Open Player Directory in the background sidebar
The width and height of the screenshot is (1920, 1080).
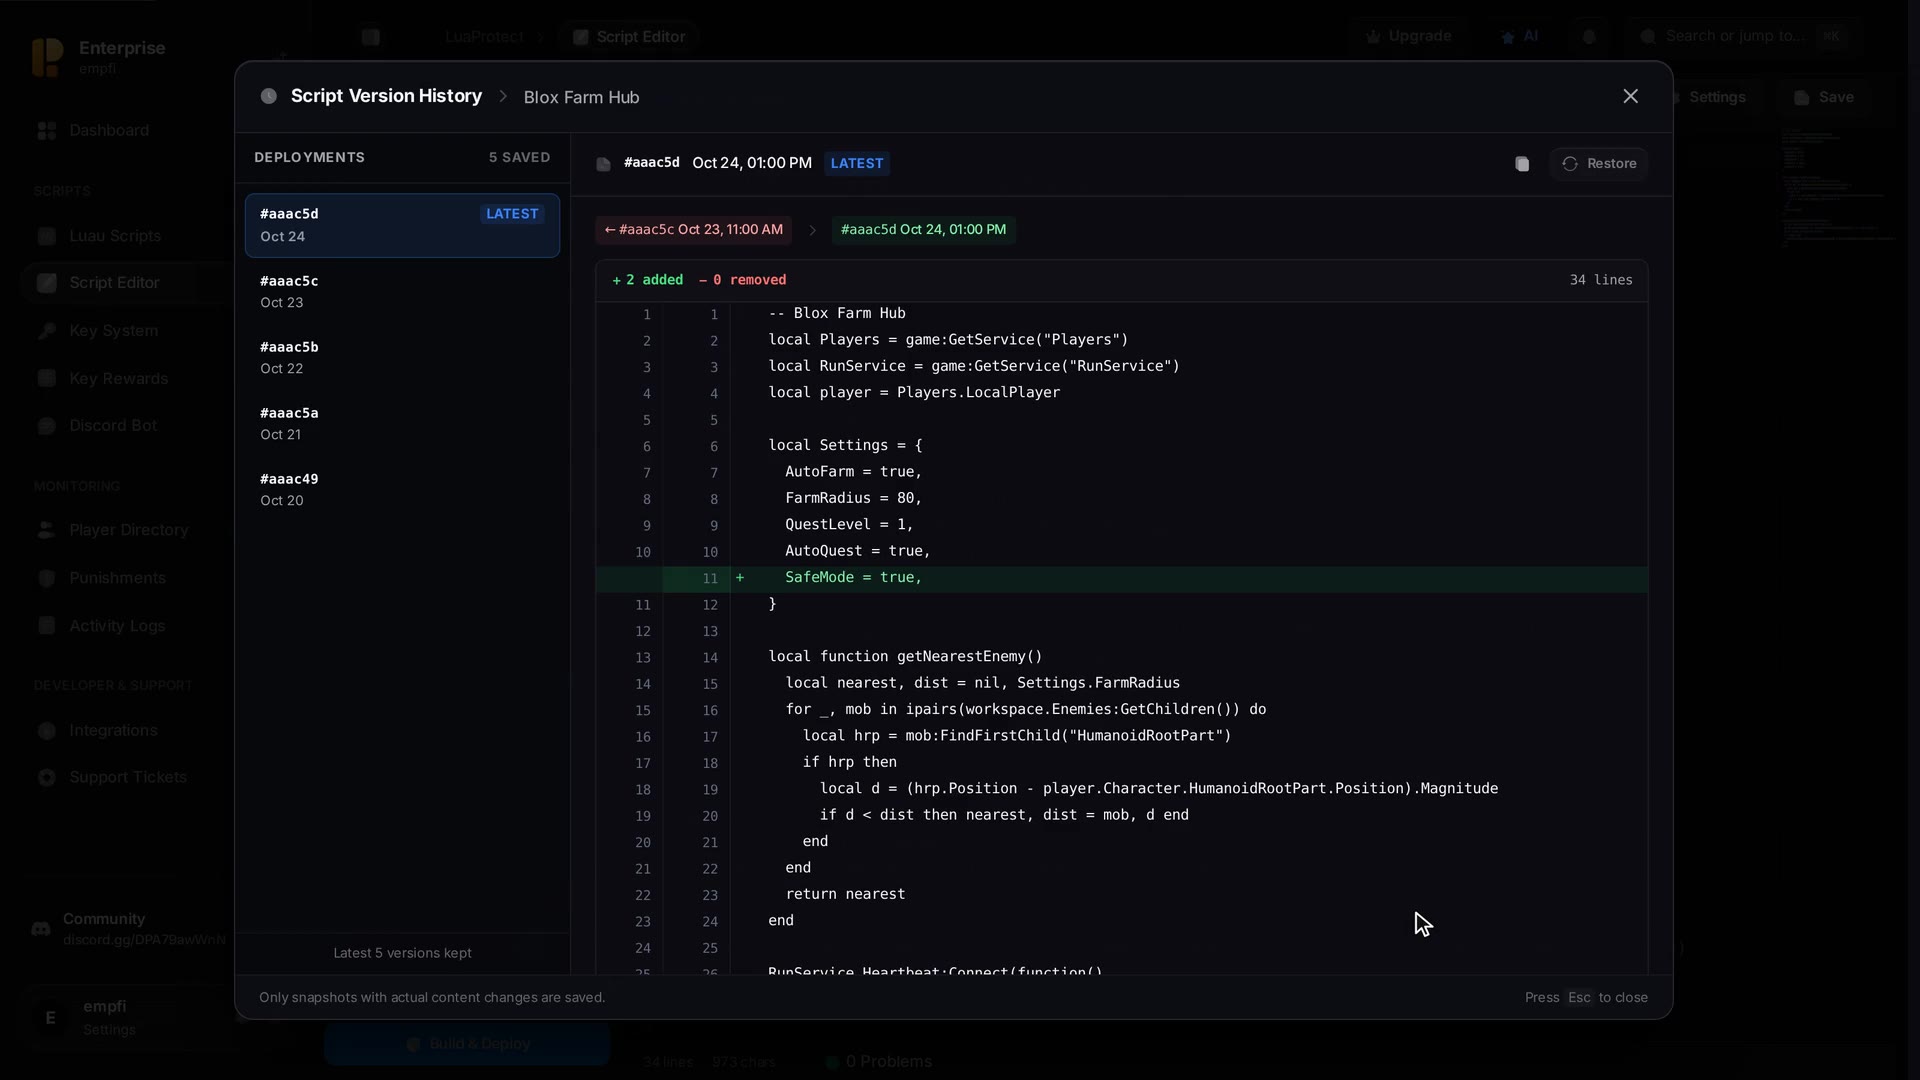coord(128,530)
